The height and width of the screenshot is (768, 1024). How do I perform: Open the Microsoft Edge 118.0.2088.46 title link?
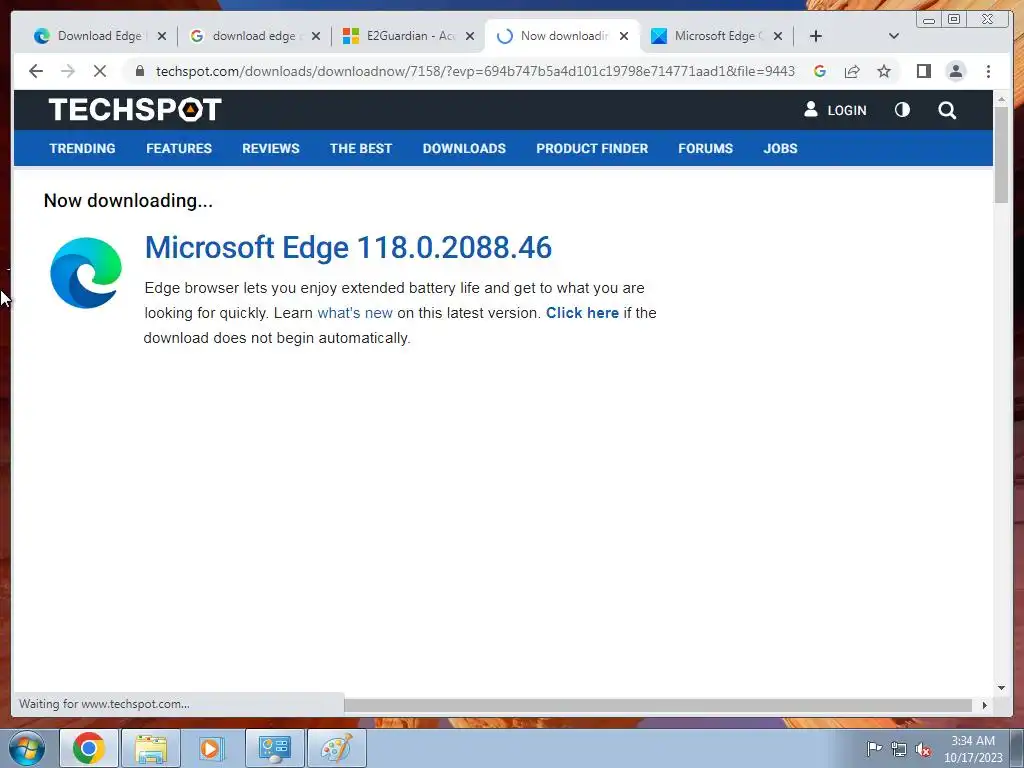(348, 248)
